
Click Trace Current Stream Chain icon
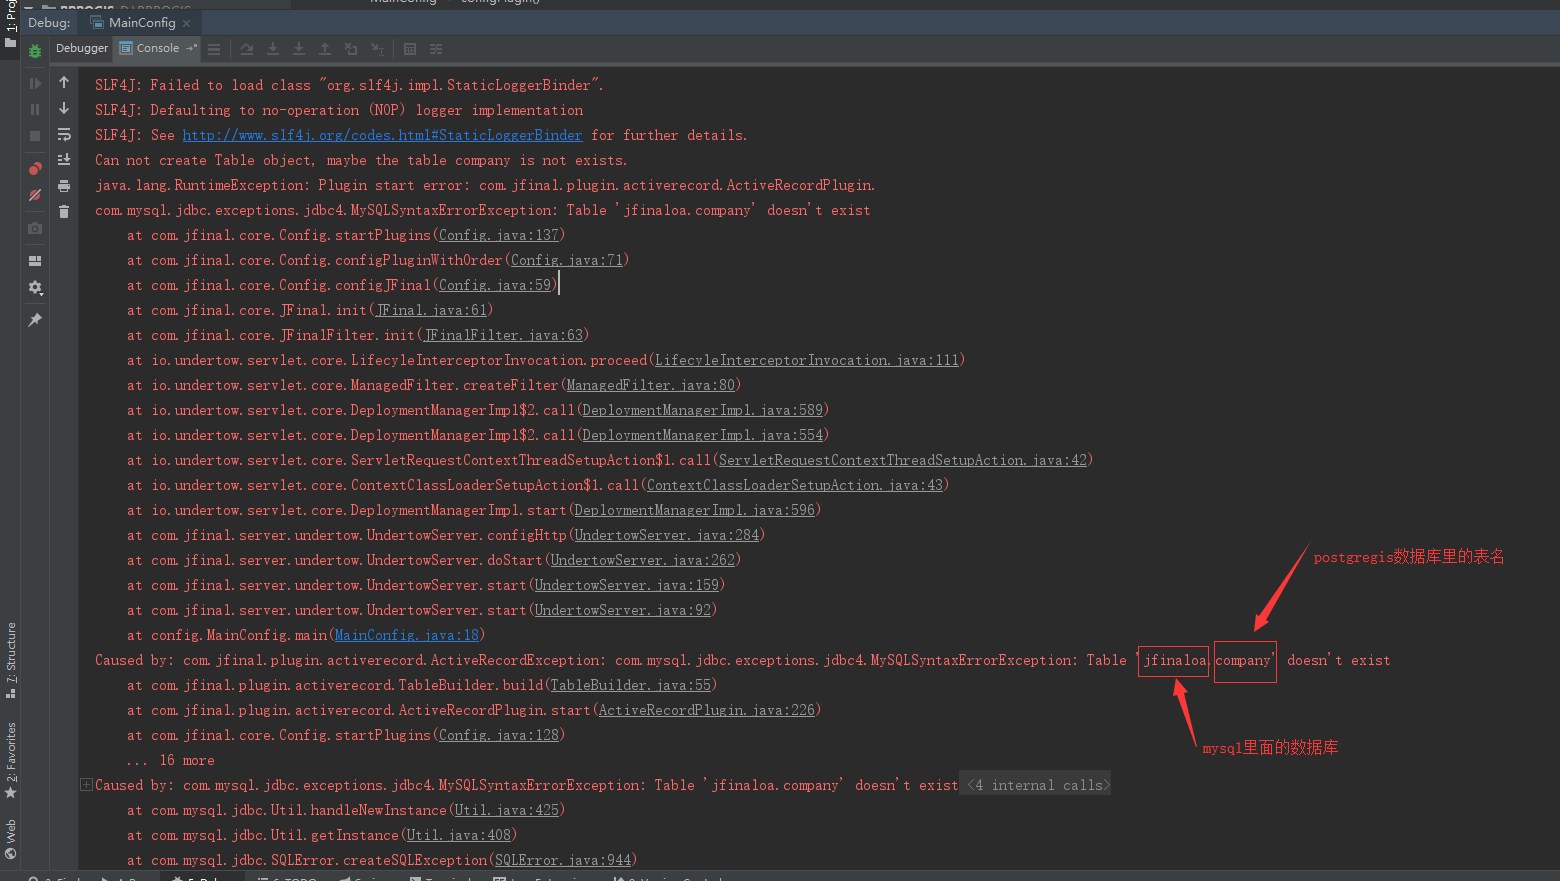pyautogui.click(x=436, y=49)
